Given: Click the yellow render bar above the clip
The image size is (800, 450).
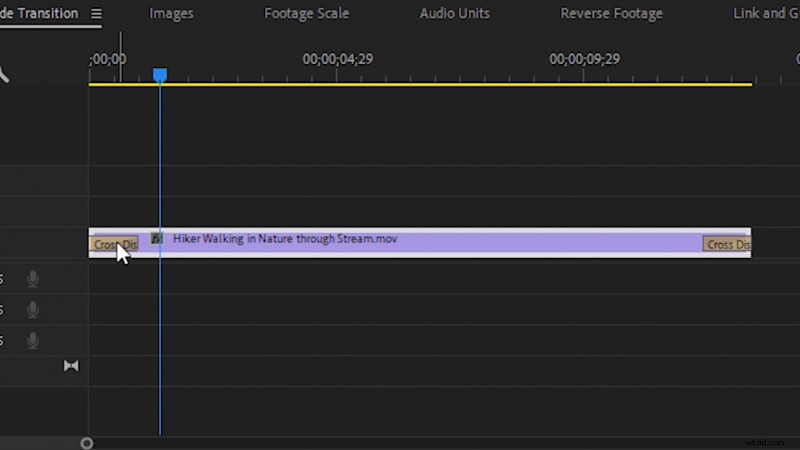Looking at the screenshot, I should tap(420, 84).
